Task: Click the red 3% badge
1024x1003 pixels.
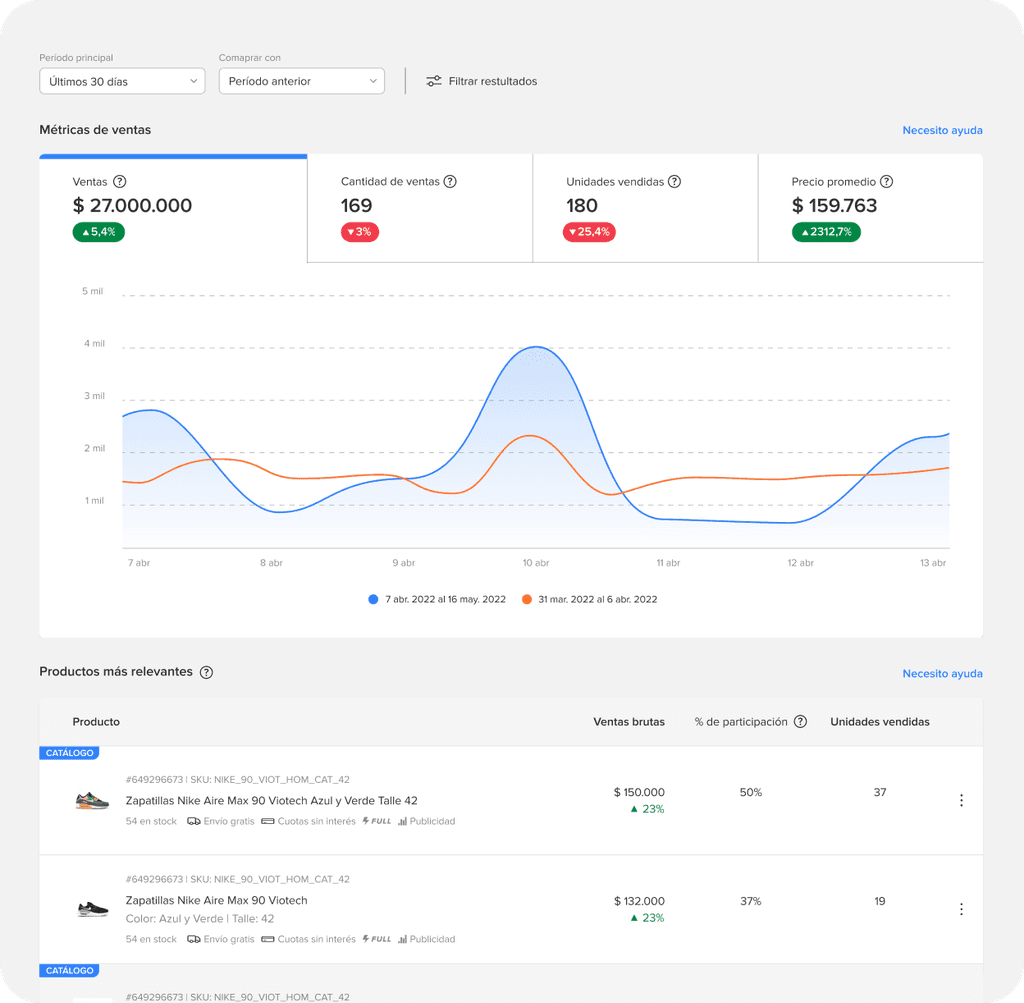Action: click(360, 232)
